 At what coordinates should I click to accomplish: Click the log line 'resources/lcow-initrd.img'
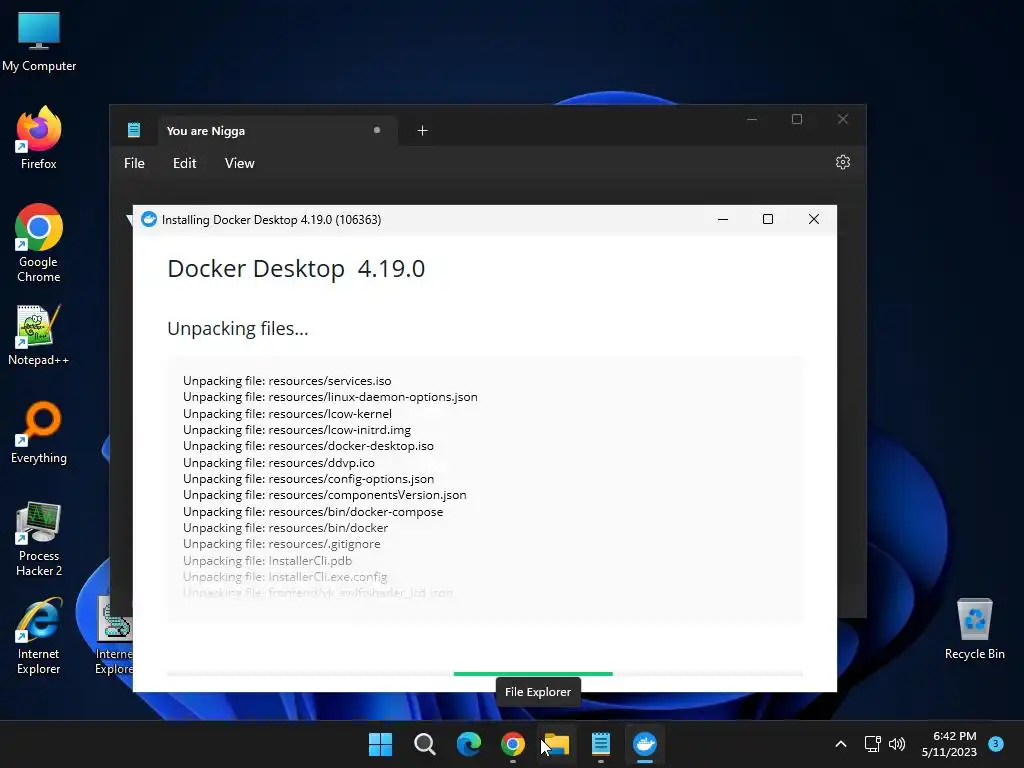point(297,430)
